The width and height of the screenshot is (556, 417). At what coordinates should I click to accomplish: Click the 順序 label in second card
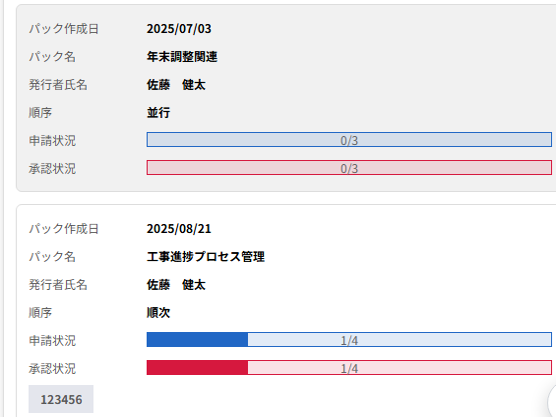(40, 313)
